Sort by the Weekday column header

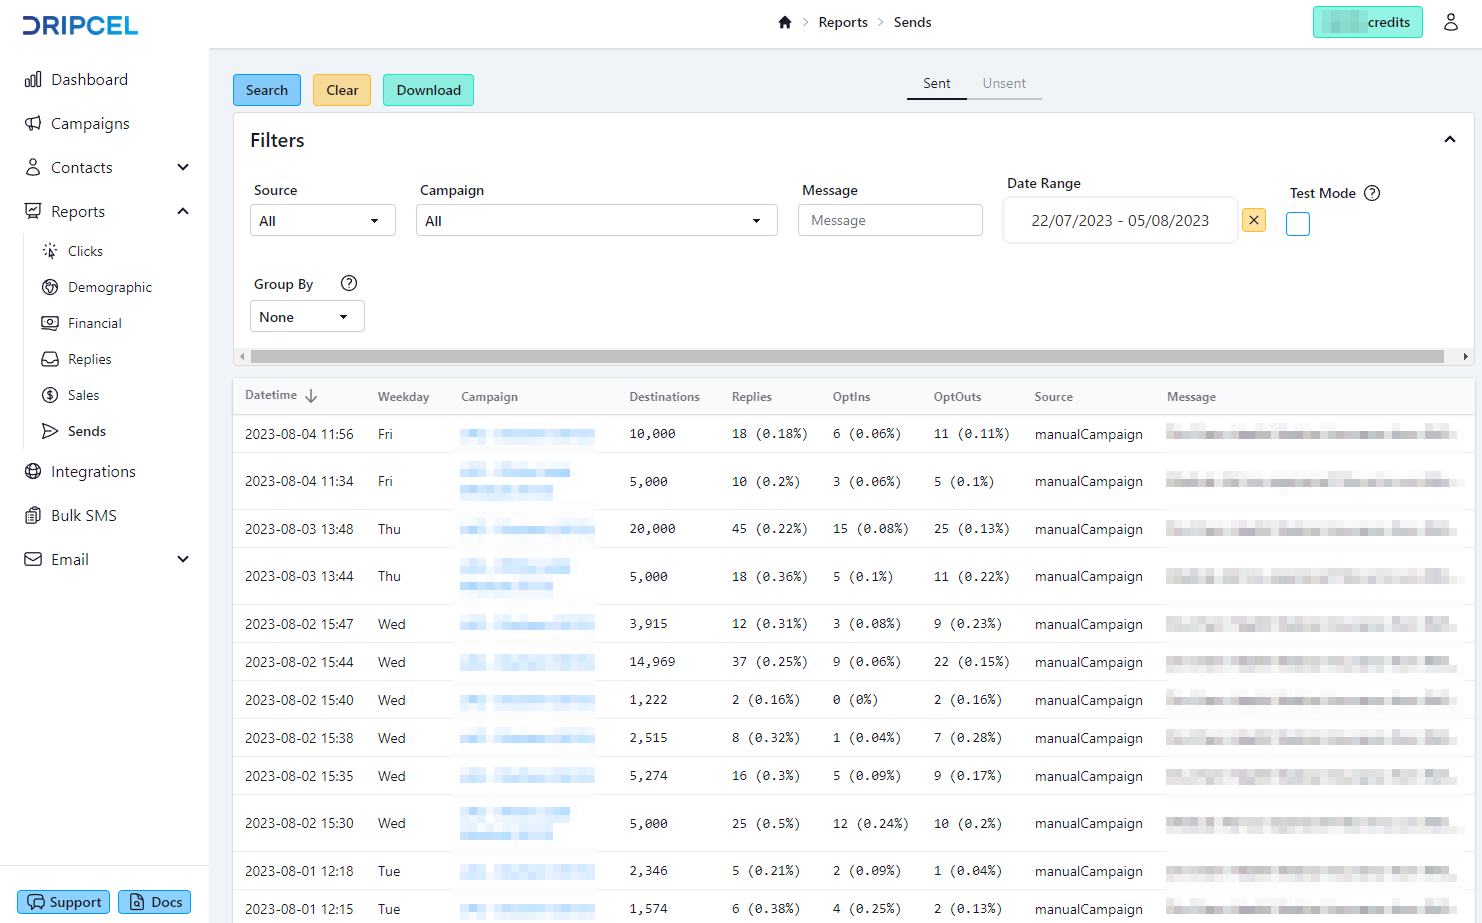(403, 397)
